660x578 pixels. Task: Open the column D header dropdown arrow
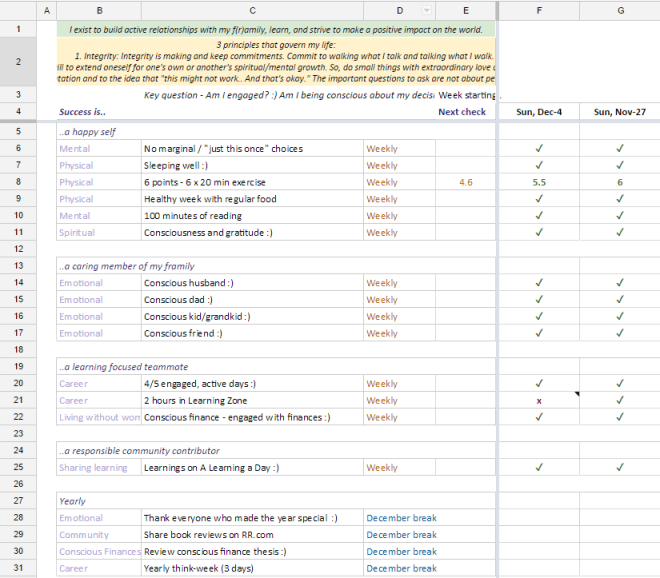tap(427, 10)
